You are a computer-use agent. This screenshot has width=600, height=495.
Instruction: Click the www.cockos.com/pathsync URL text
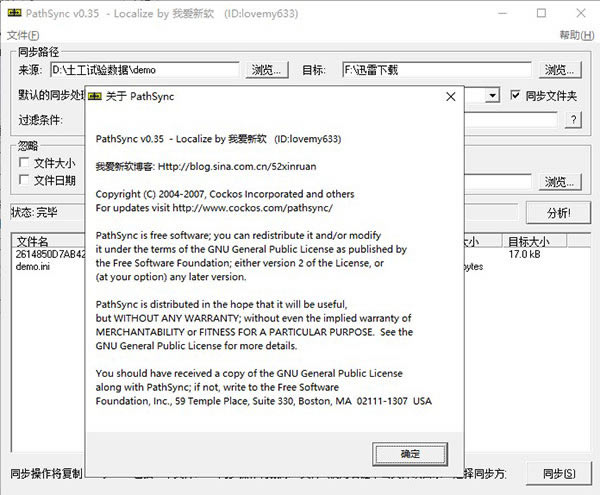point(253,208)
